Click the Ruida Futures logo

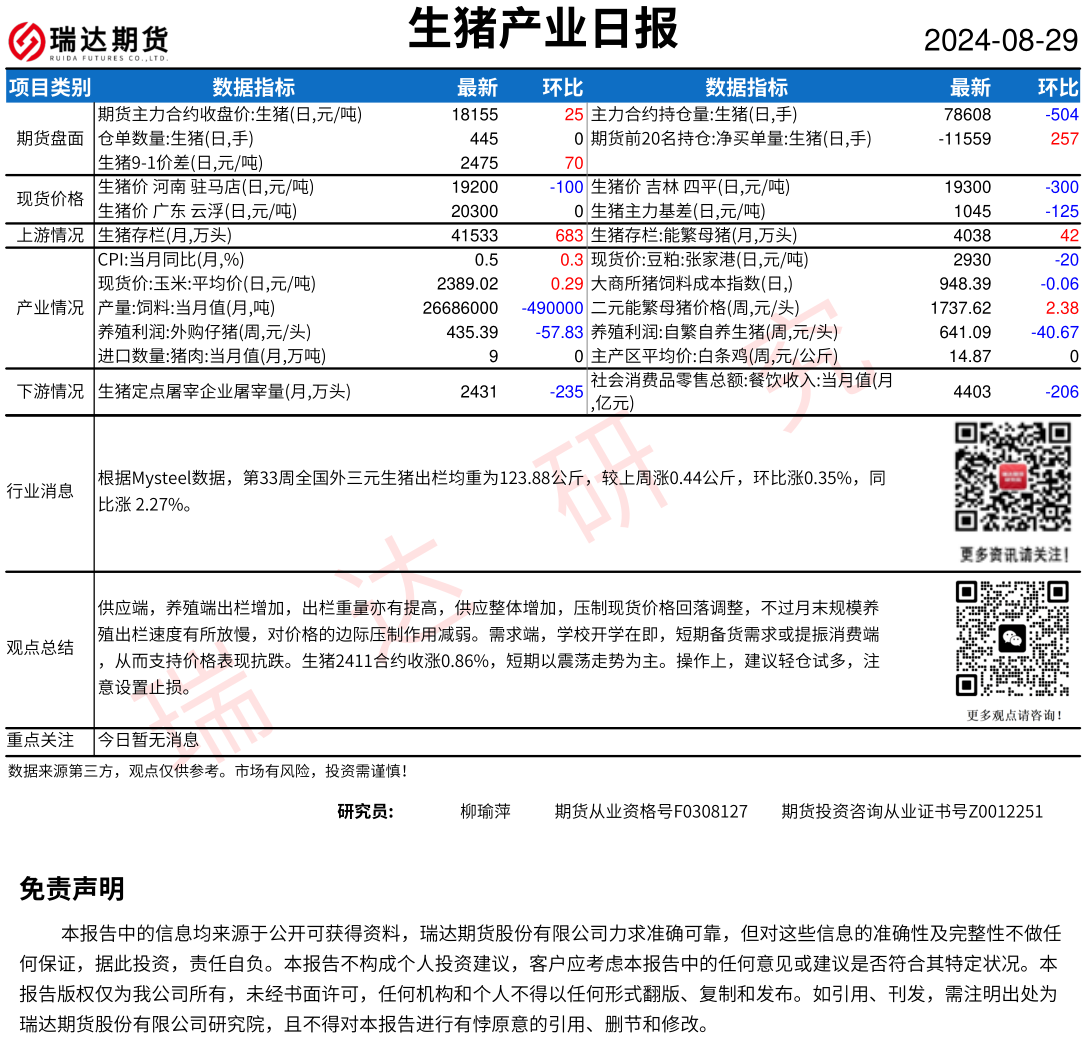click(x=88, y=42)
